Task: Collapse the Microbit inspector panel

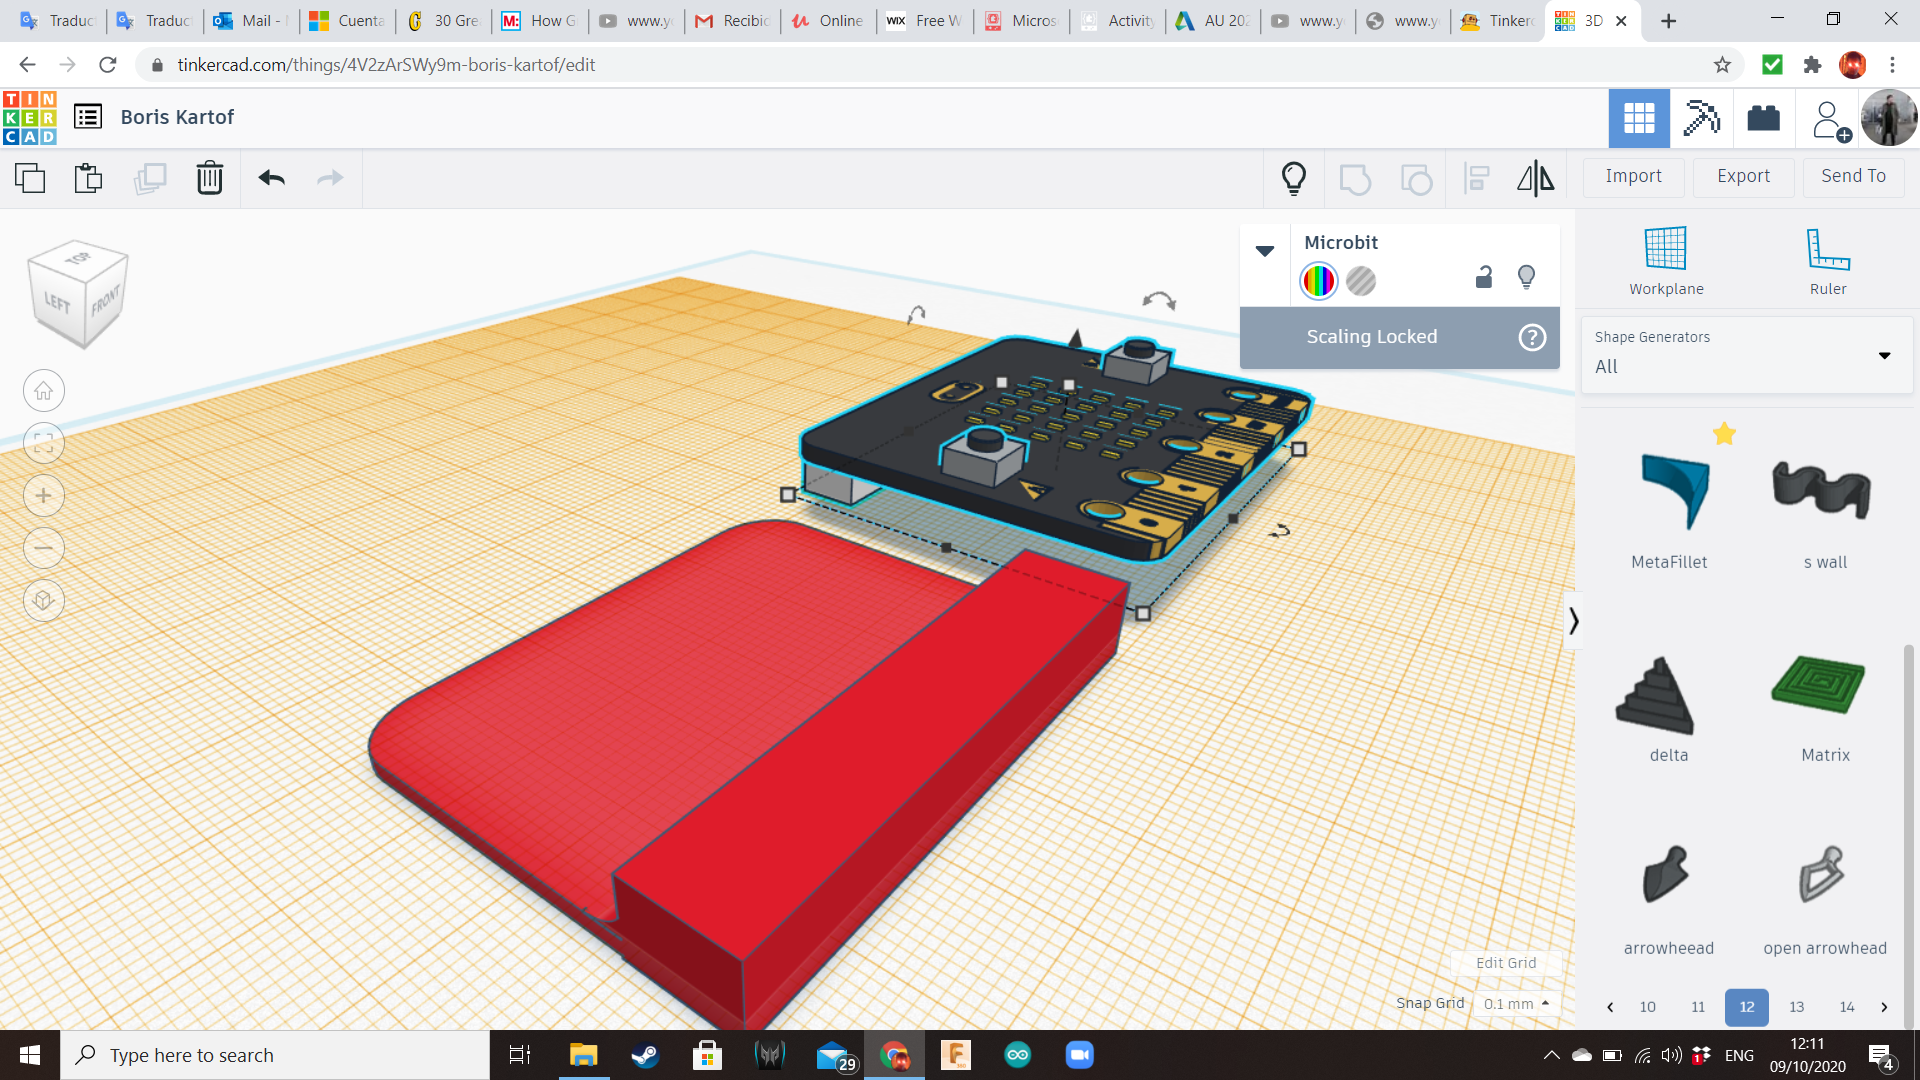Action: point(1265,250)
